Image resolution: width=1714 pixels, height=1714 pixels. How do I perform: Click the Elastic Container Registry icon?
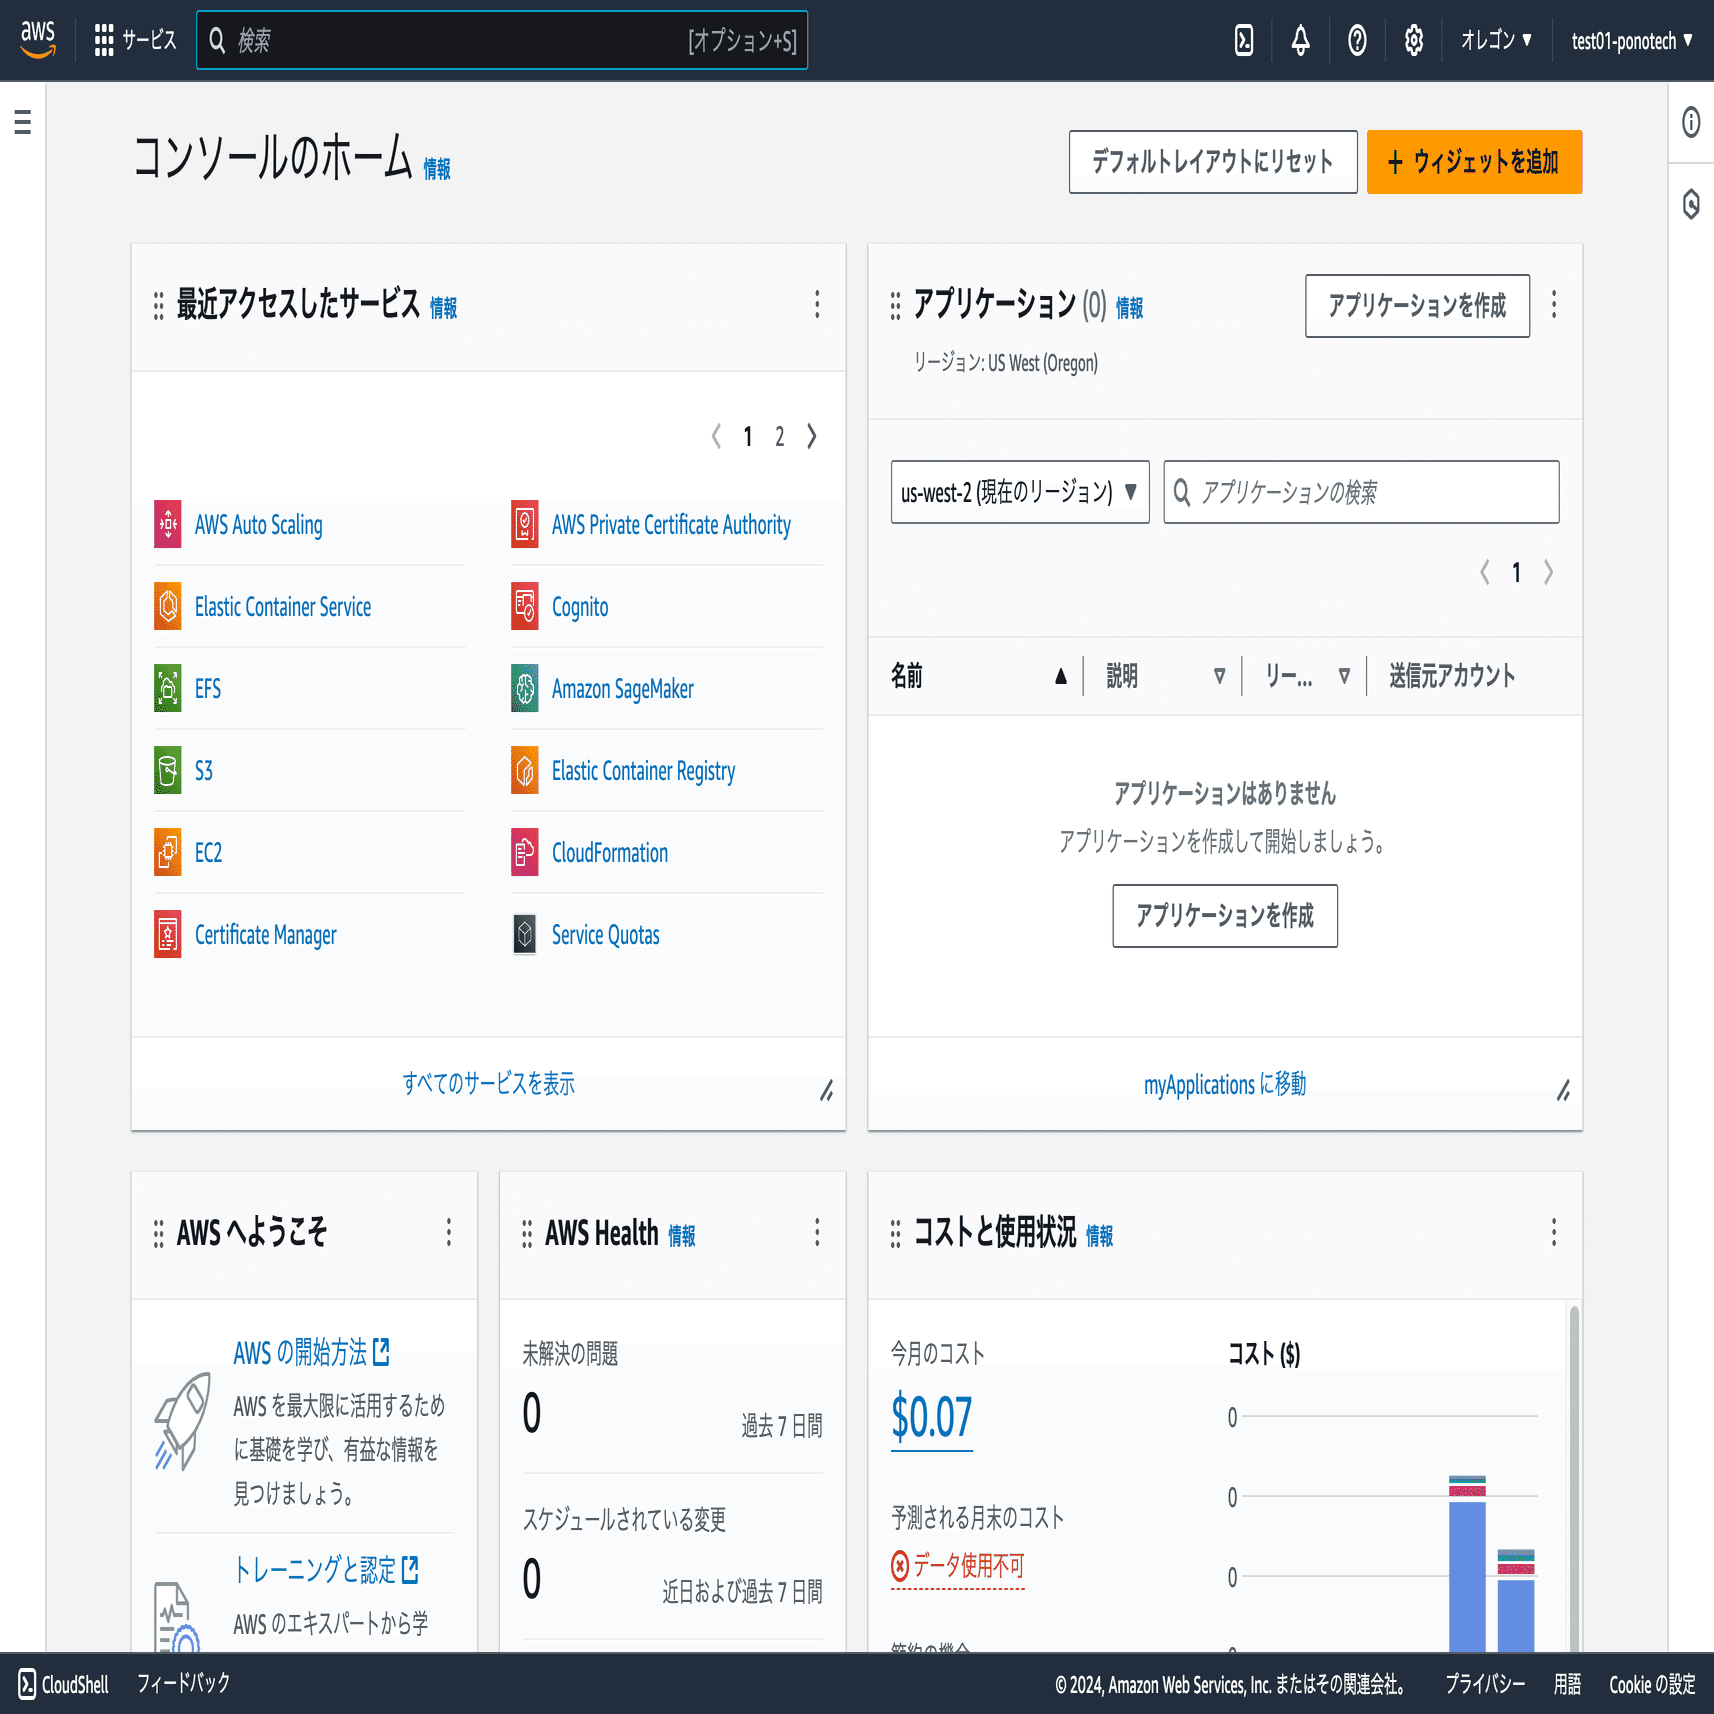tap(525, 770)
